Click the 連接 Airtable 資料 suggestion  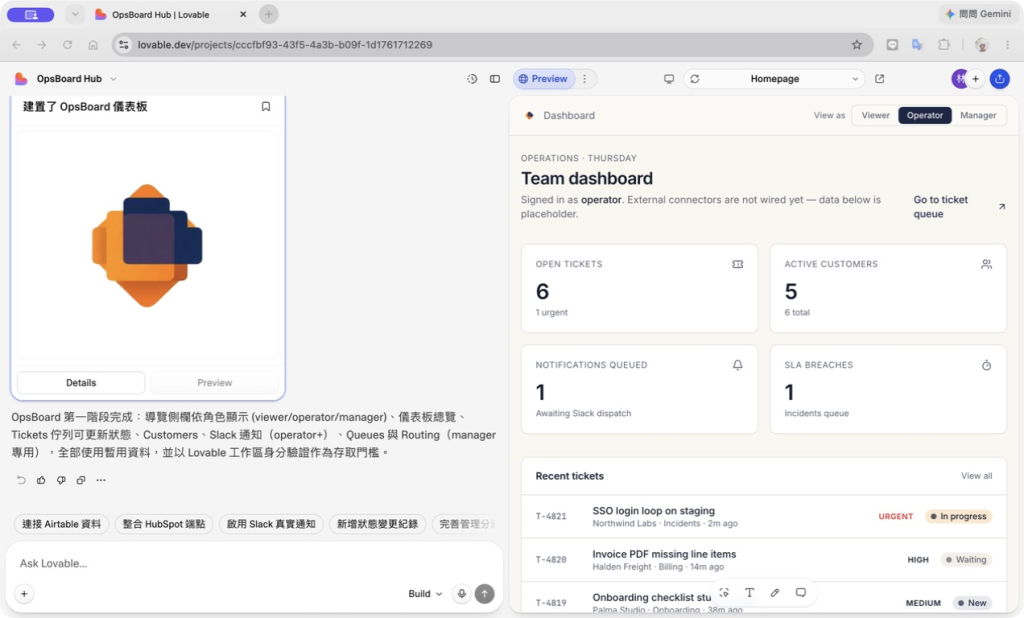coord(61,524)
